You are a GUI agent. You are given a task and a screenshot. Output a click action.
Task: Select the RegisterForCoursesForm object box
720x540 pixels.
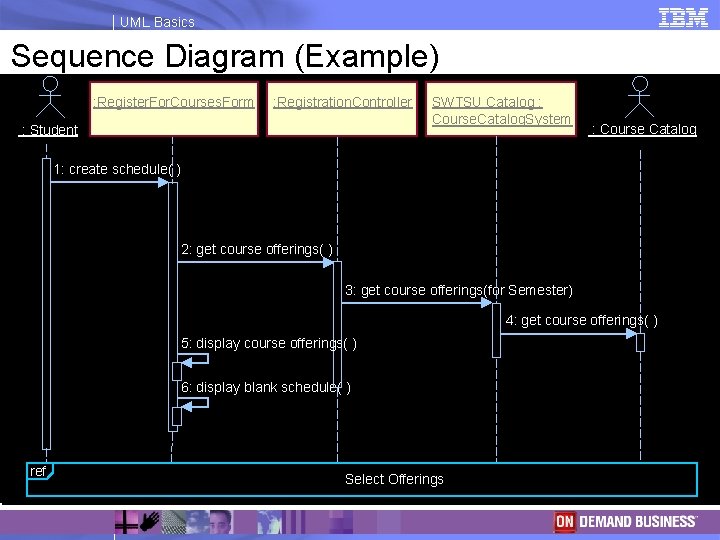pos(174,109)
